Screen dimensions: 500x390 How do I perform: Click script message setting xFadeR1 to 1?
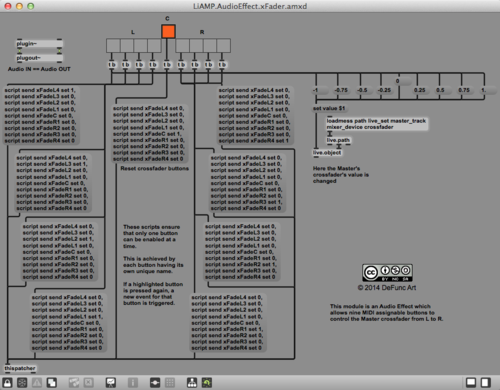[x=227, y=323]
